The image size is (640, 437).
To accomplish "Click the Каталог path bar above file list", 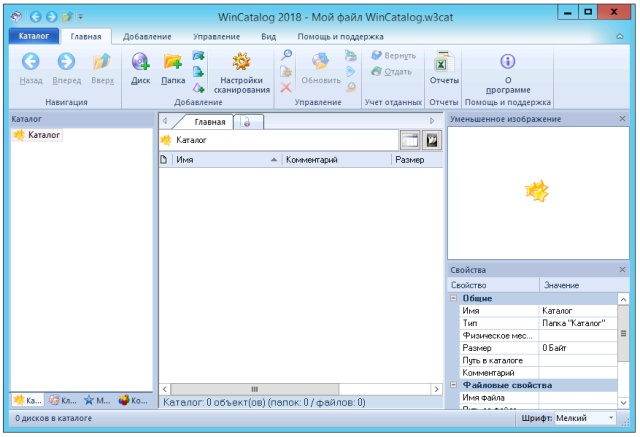I will pyautogui.click(x=279, y=140).
